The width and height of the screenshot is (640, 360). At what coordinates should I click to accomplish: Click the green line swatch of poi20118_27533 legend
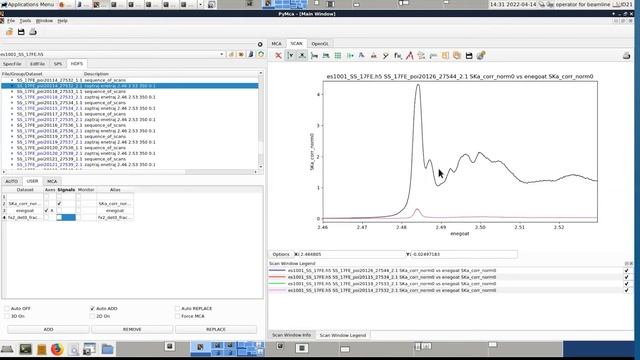pyautogui.click(x=277, y=283)
